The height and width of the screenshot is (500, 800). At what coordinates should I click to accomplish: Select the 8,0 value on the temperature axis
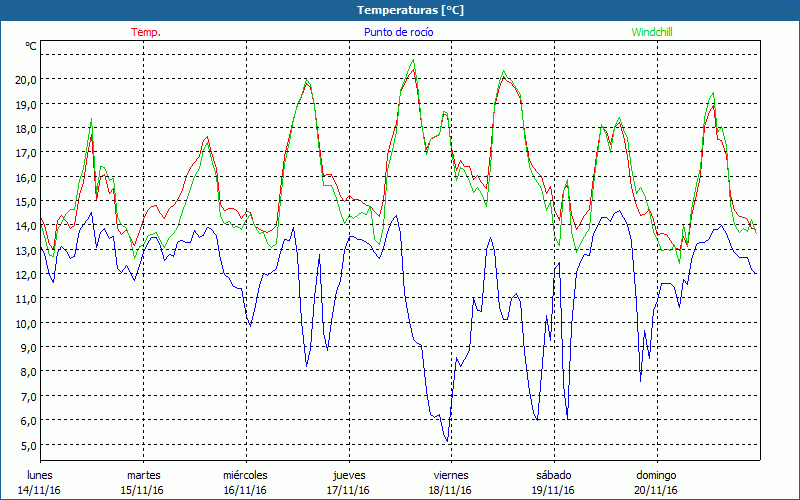(28, 372)
